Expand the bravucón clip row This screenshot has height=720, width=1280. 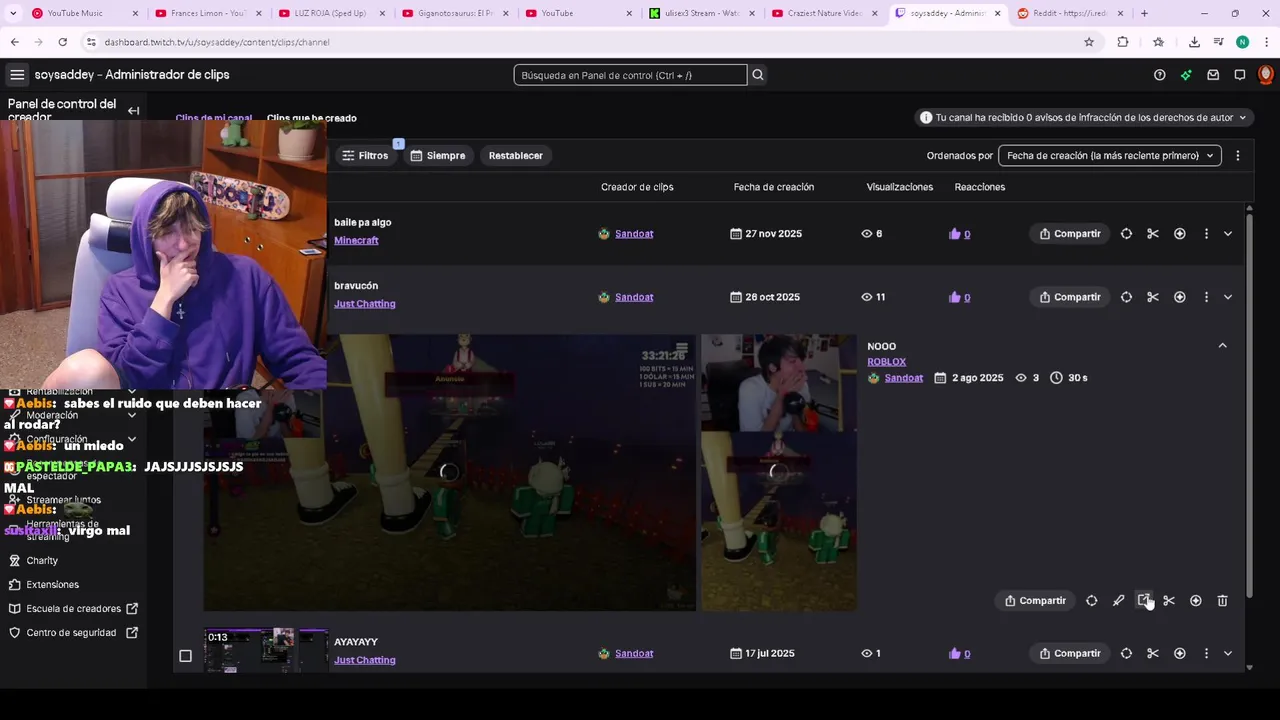click(1228, 297)
